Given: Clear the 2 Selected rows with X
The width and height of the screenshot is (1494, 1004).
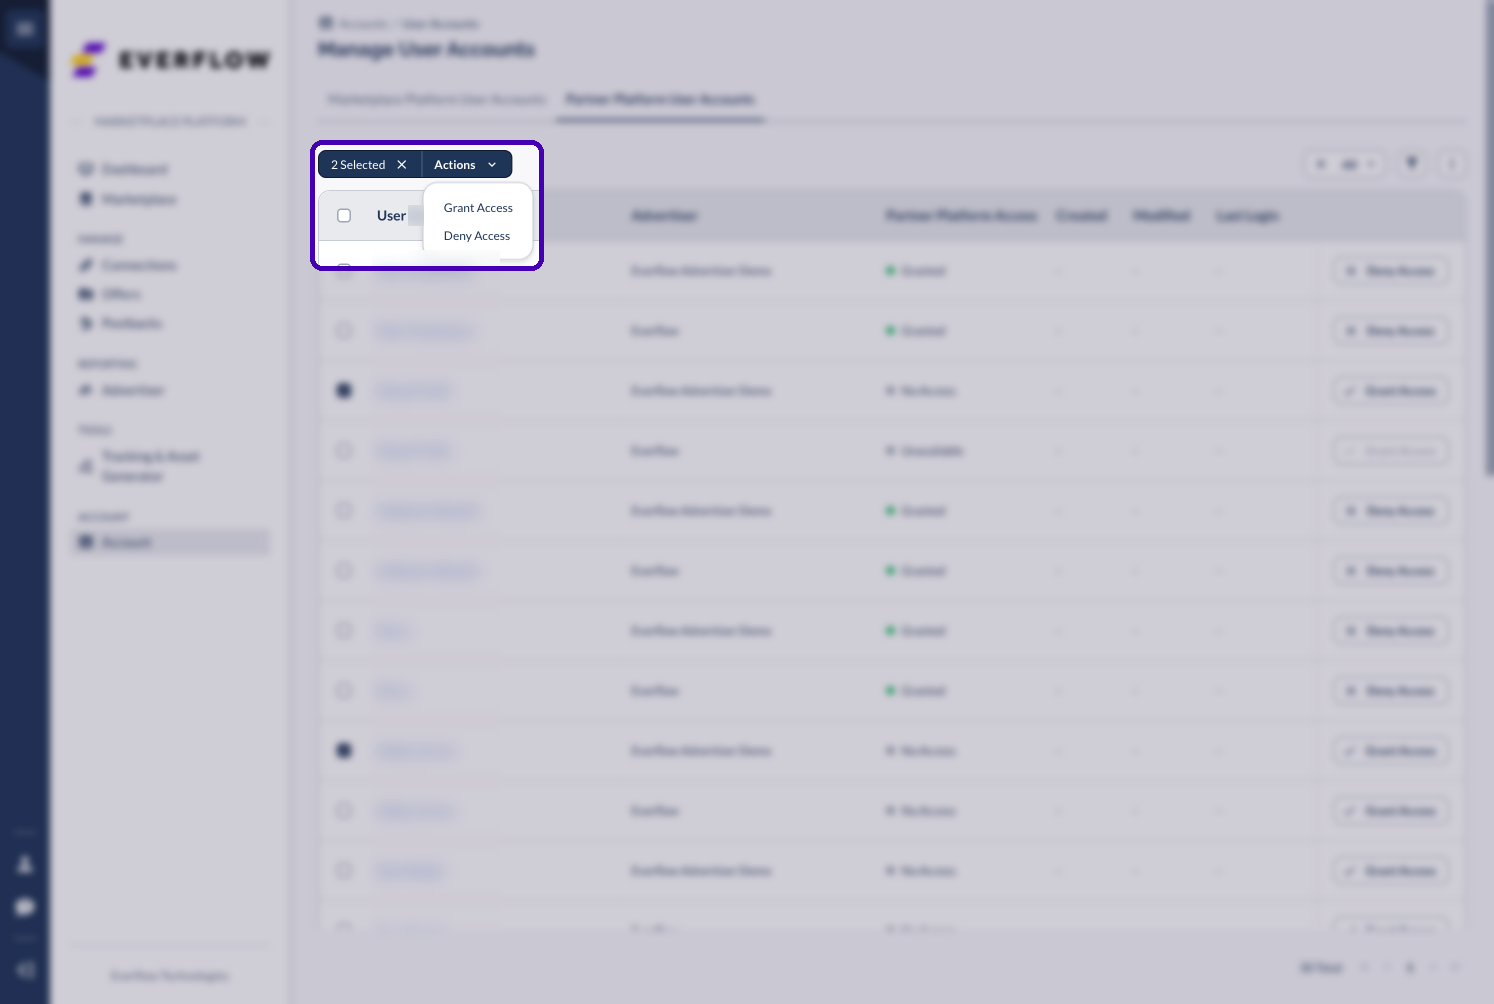Looking at the screenshot, I should point(402,165).
